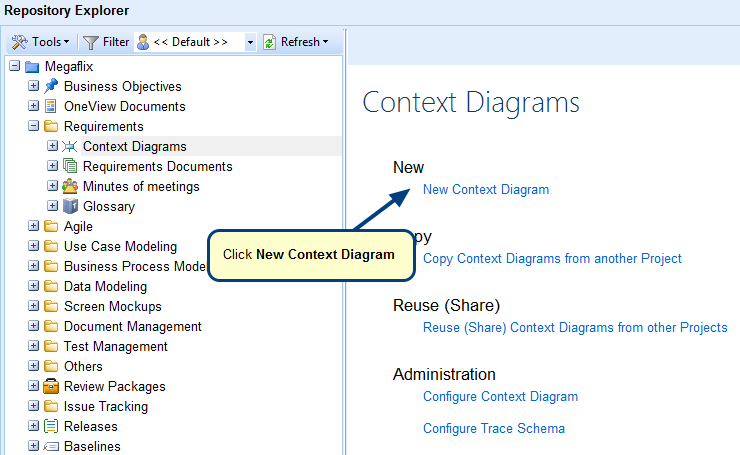Select the Baselines tree item
The width and height of the screenshot is (740, 455).
tap(92, 446)
